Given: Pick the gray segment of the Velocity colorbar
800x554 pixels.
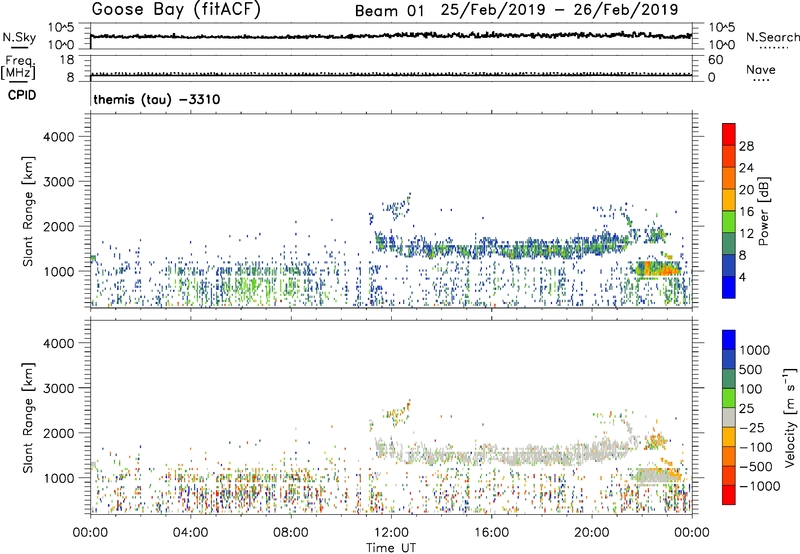Looking at the screenshot, I should point(729,417).
